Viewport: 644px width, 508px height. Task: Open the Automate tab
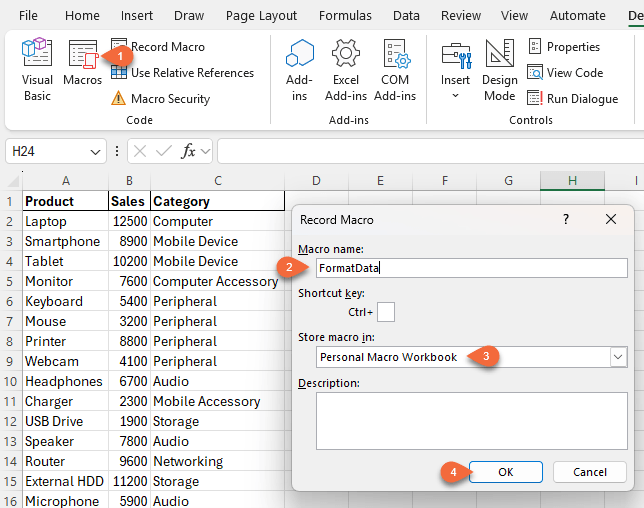click(577, 16)
